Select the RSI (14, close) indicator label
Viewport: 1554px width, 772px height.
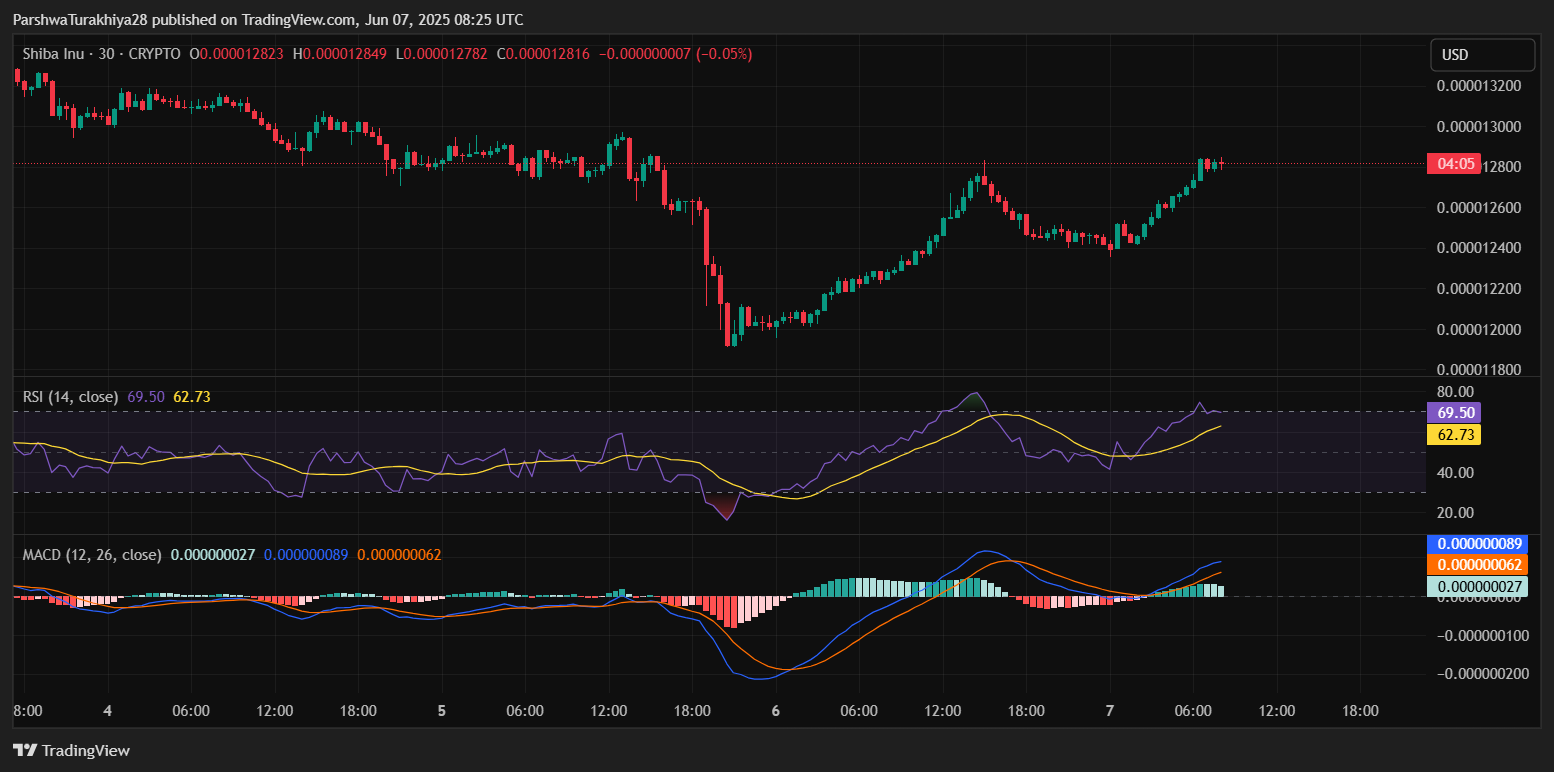click(71, 397)
